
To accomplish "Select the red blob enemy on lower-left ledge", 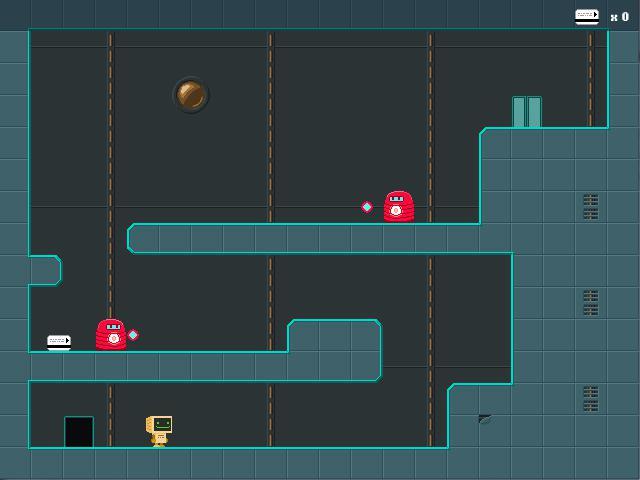I will pyautogui.click(x=111, y=335).
